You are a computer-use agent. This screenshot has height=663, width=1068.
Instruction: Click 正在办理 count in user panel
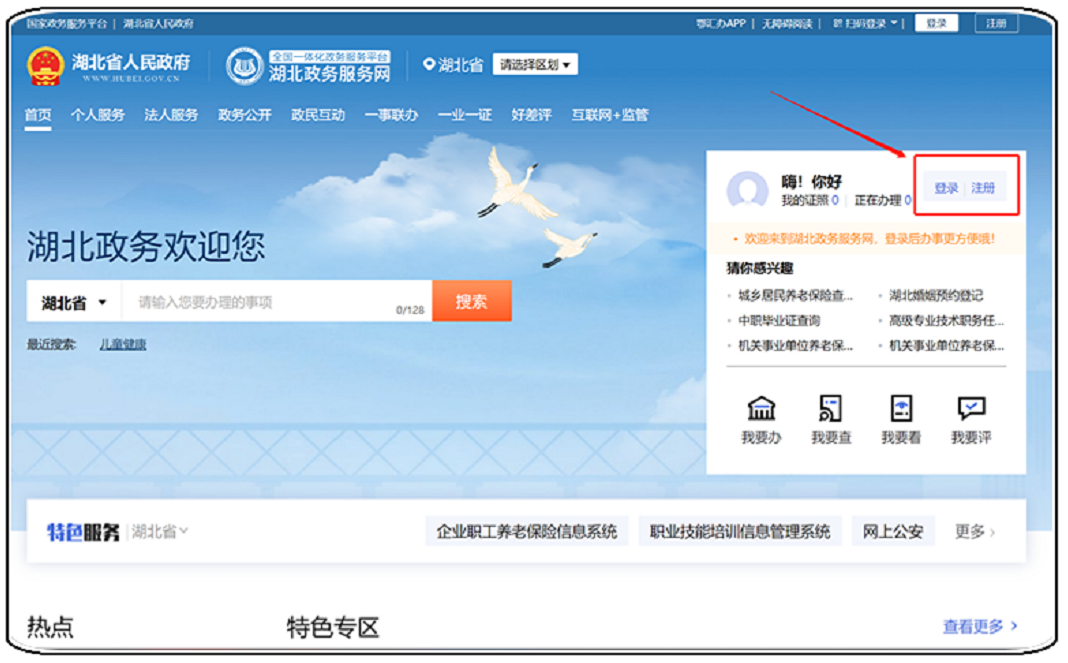883,200
